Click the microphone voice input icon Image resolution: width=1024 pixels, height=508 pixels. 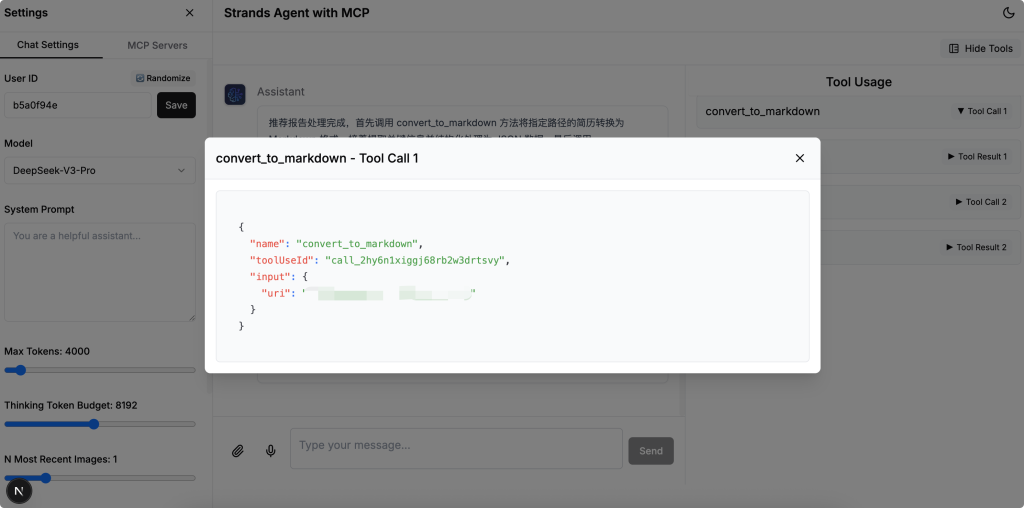pos(270,451)
